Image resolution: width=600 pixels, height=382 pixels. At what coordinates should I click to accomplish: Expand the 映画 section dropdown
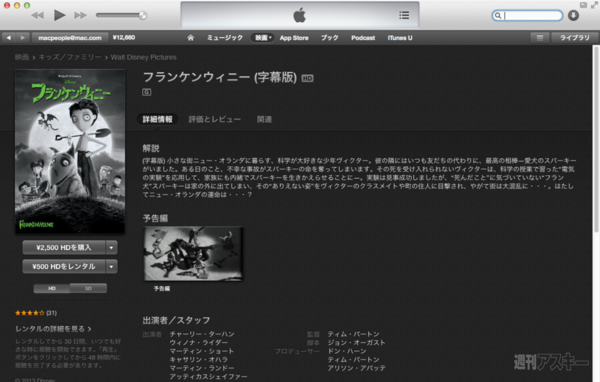[262, 38]
